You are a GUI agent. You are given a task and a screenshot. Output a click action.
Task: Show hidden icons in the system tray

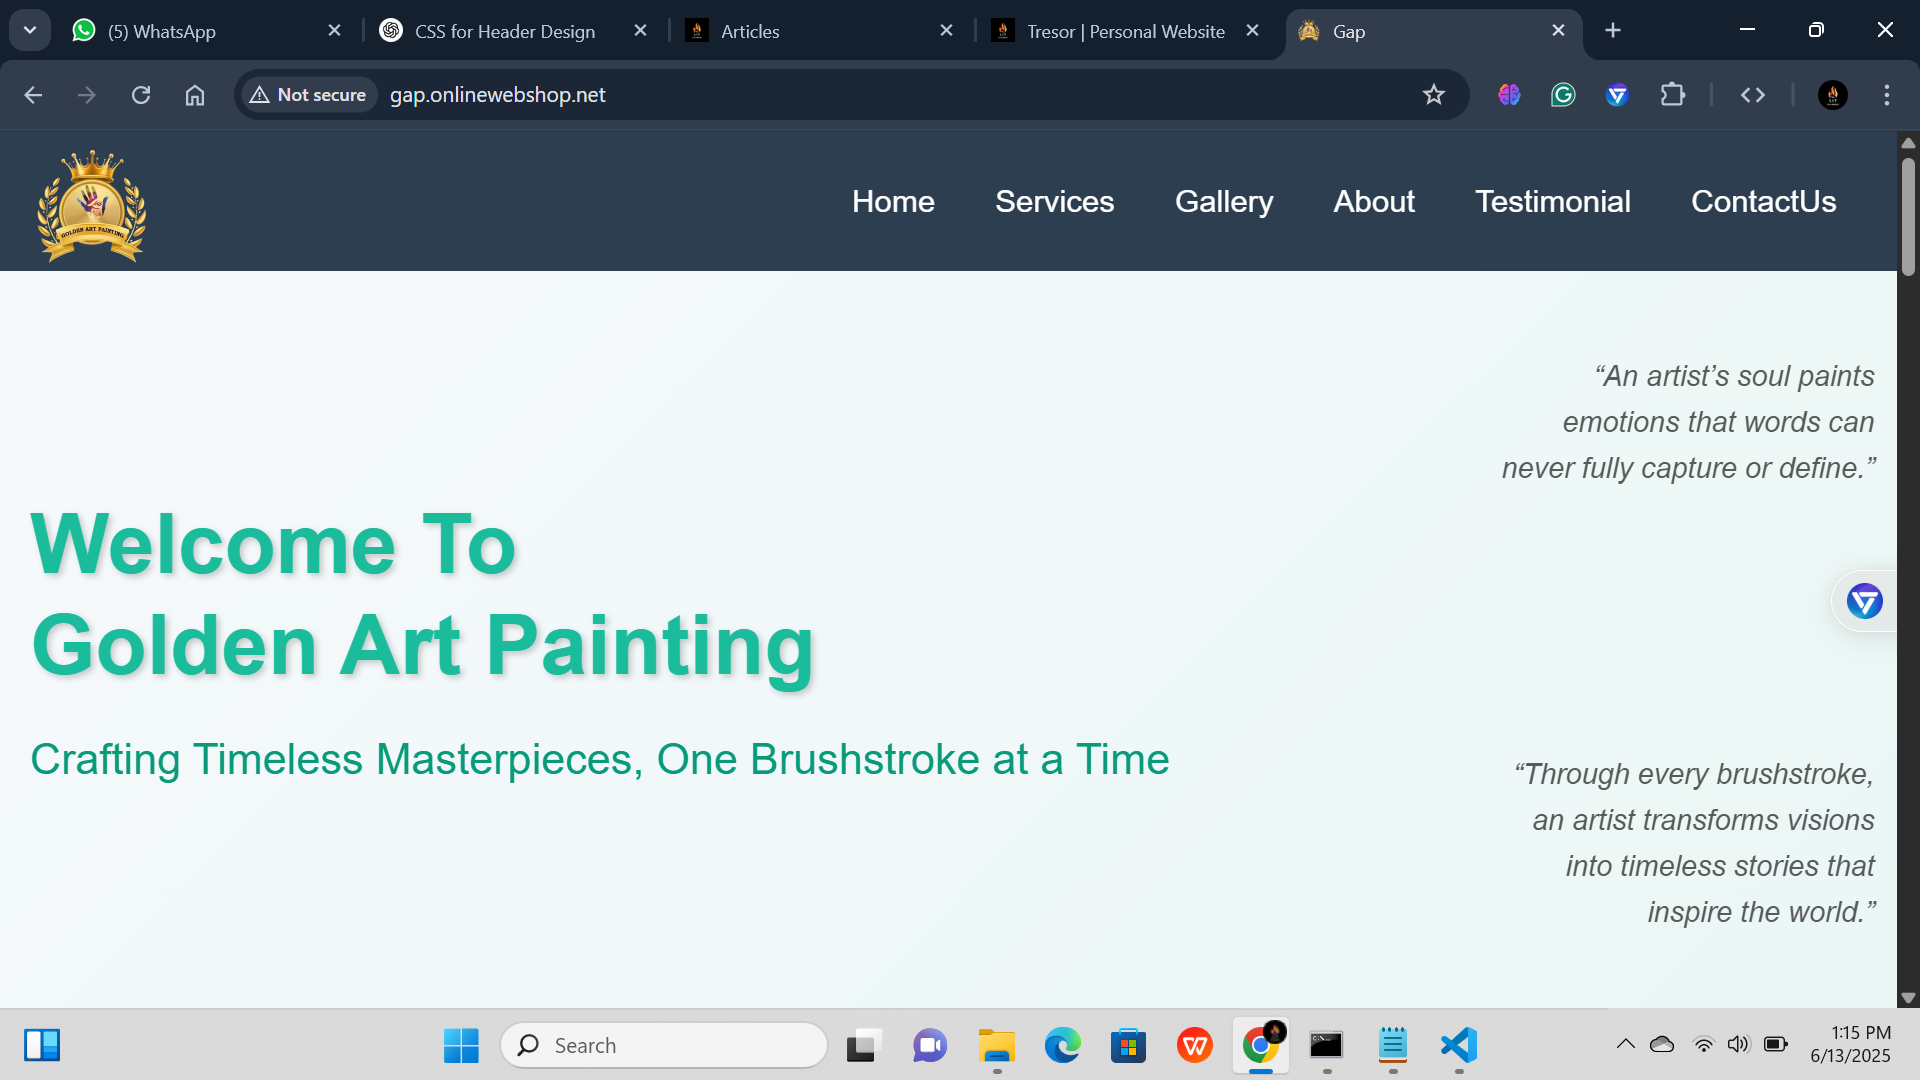click(1625, 1044)
